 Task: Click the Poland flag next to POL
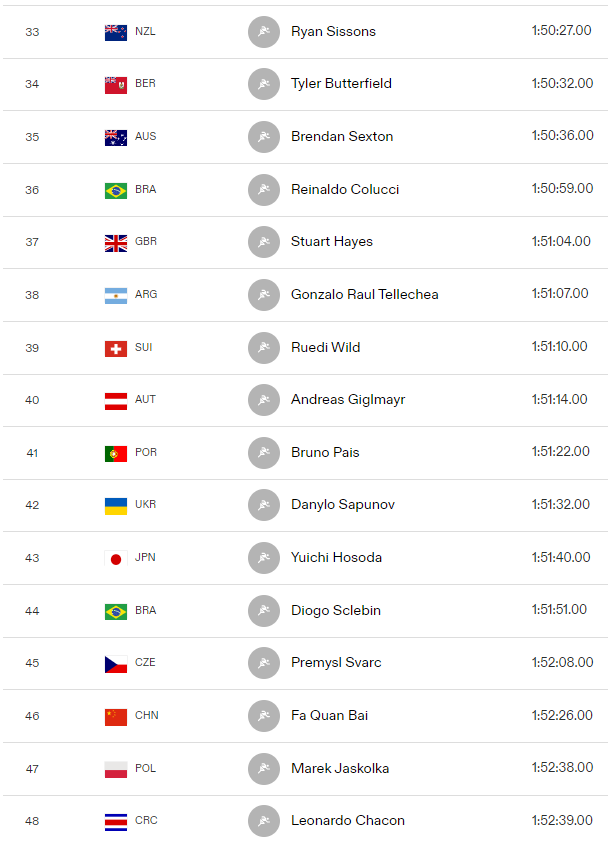tap(116, 769)
